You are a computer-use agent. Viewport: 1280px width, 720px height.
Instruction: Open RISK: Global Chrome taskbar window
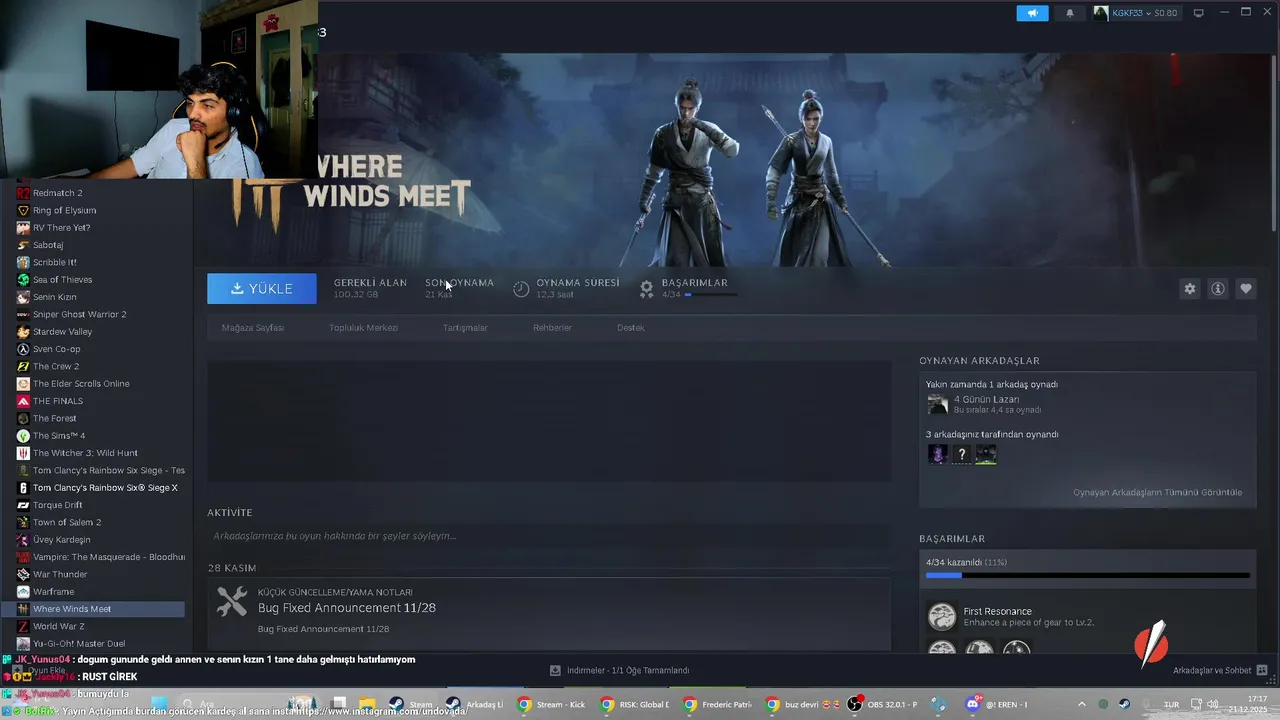pyautogui.click(x=634, y=704)
